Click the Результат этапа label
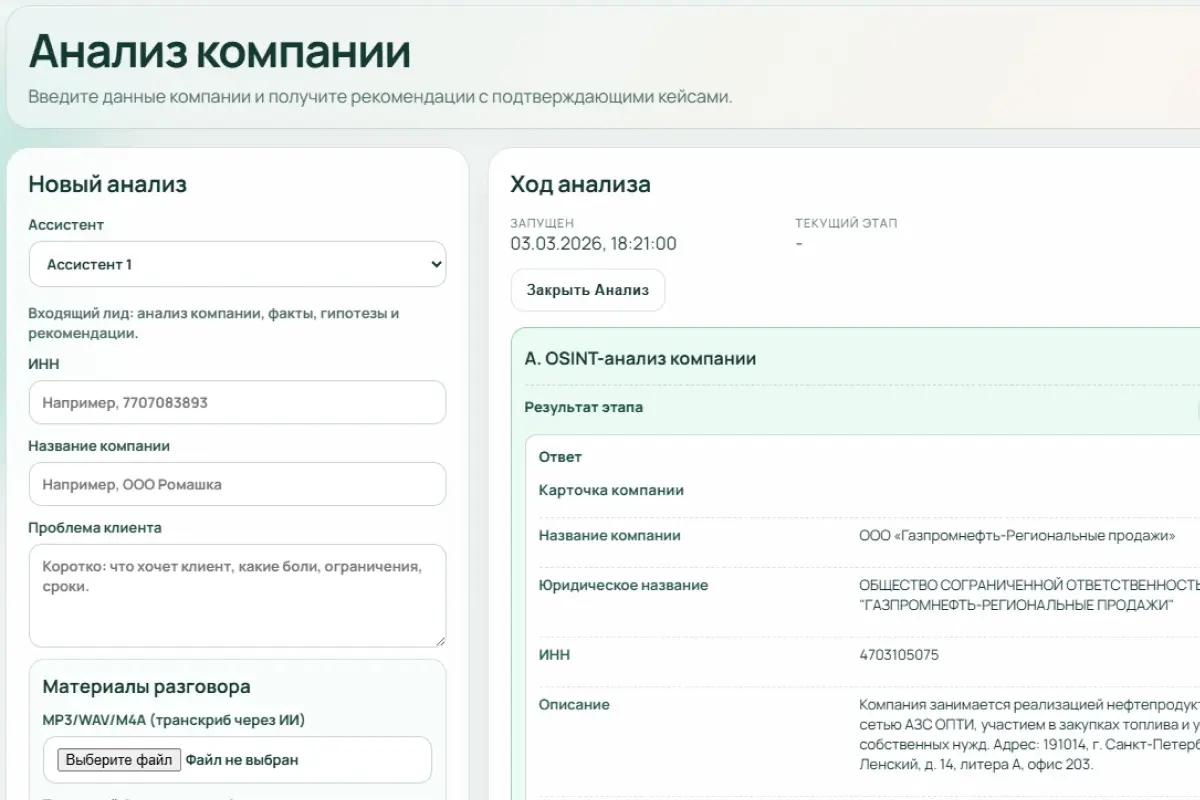 pos(584,407)
